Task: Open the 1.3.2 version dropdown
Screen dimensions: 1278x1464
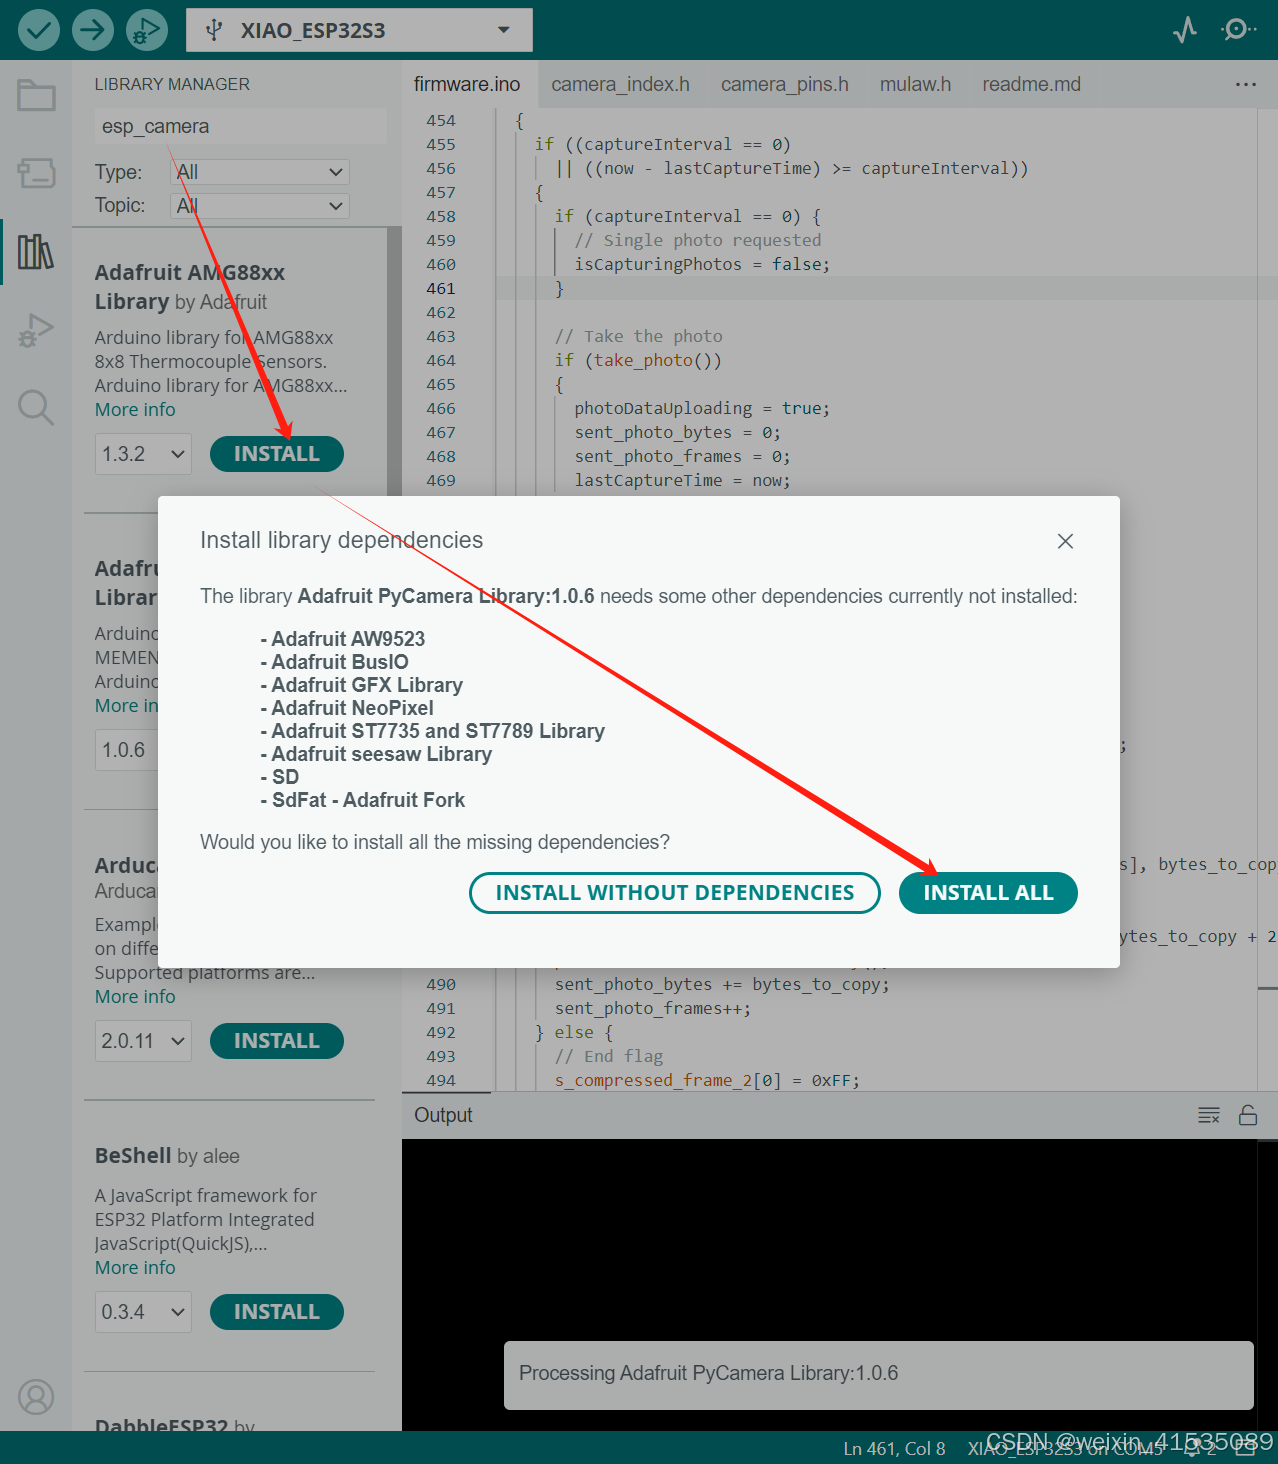Action: (x=143, y=454)
